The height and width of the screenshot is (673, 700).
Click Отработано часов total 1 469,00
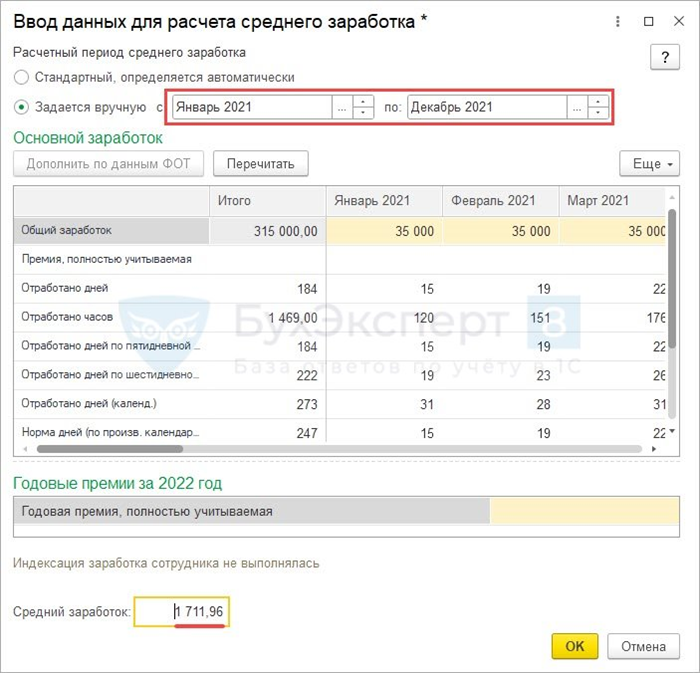coord(267,317)
